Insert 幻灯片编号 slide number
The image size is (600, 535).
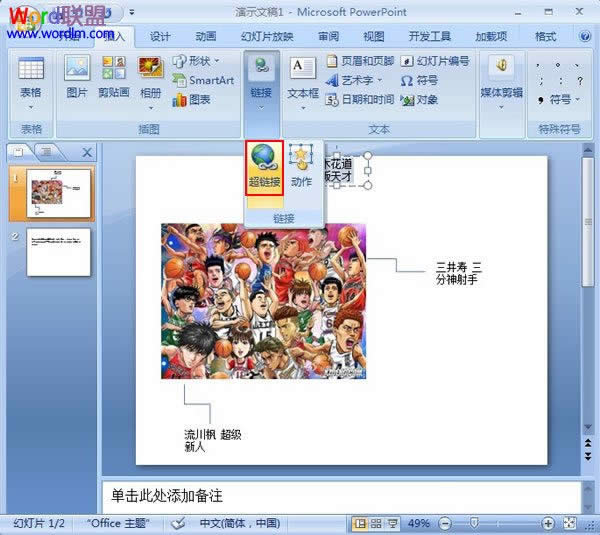pyautogui.click(x=435, y=61)
